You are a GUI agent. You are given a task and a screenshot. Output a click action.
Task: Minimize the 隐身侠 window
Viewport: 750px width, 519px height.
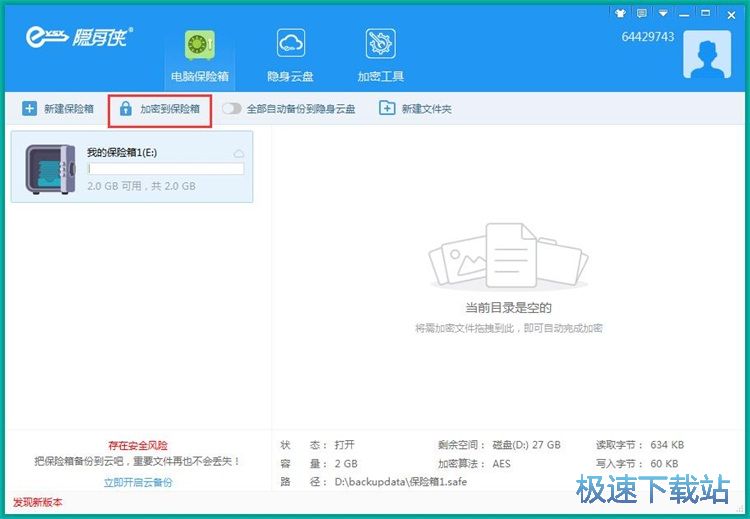pos(684,14)
